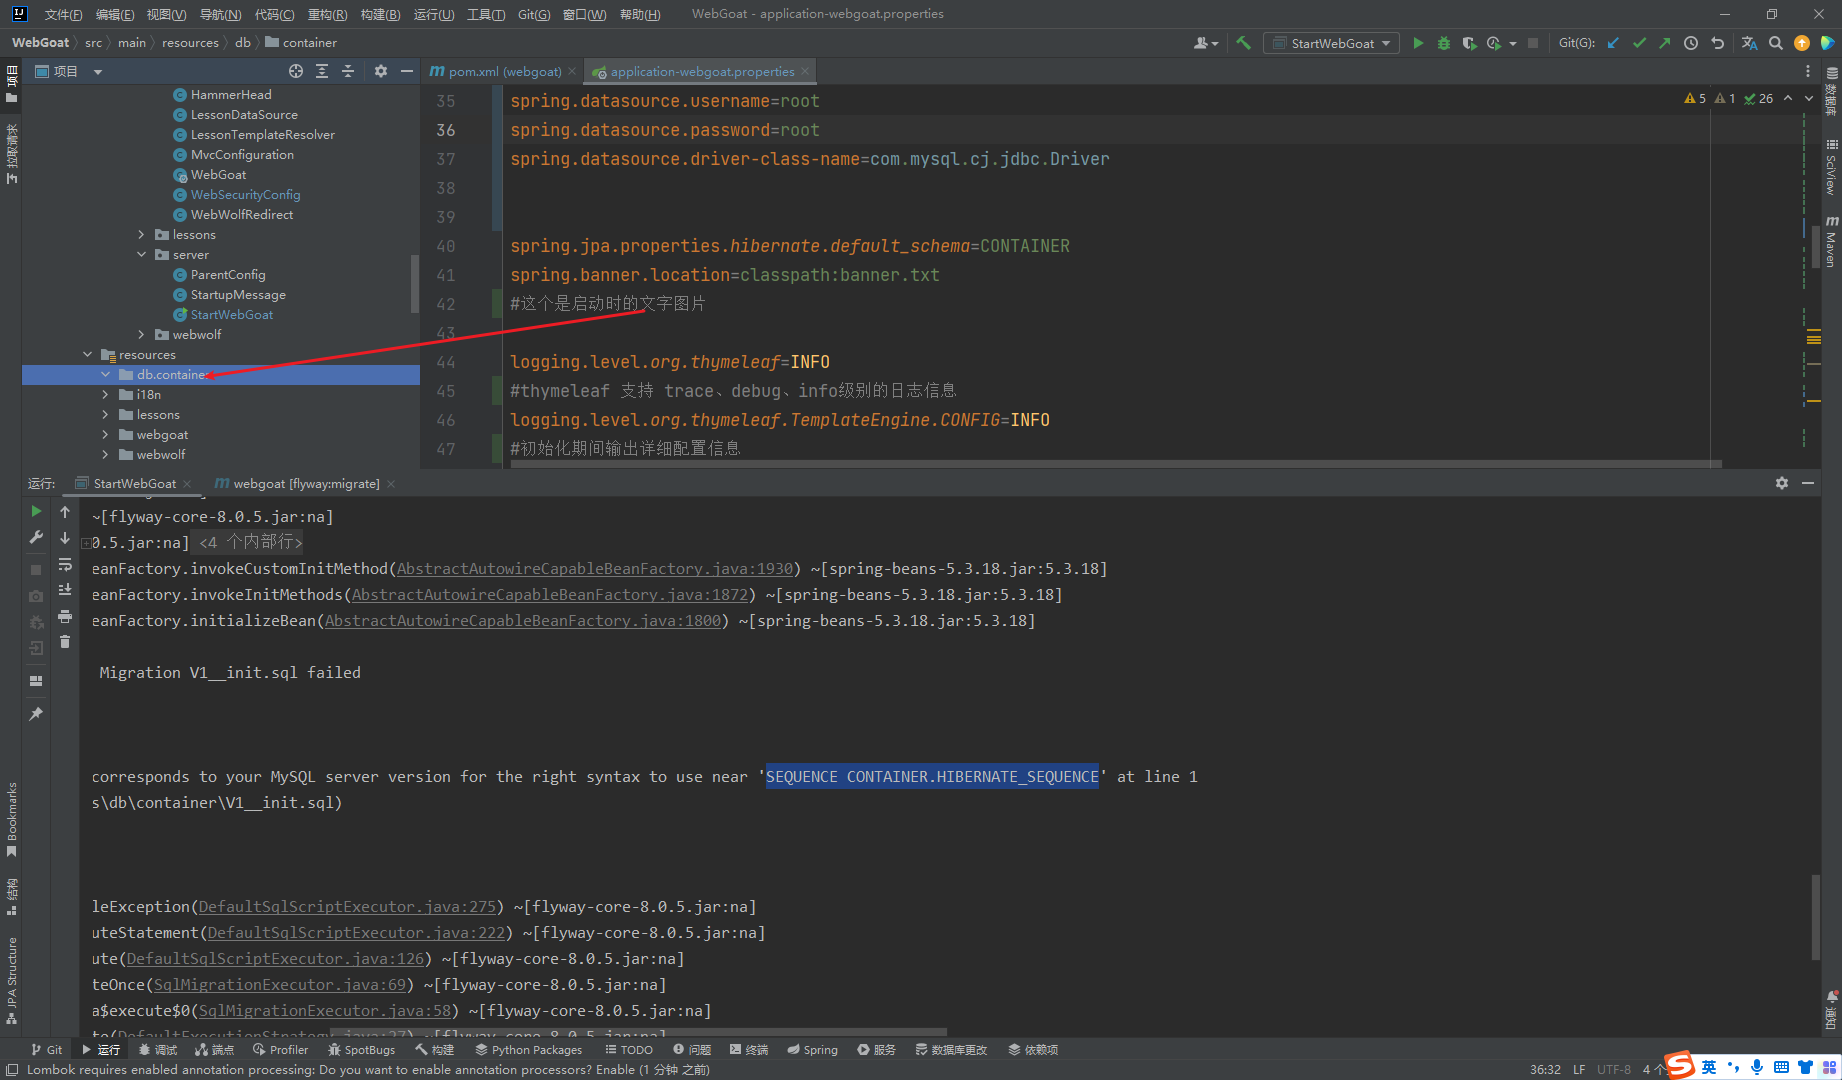Viewport: 1842px width, 1080px height.
Task: Click the run console vertical scrollbar
Action: coord(1815,918)
